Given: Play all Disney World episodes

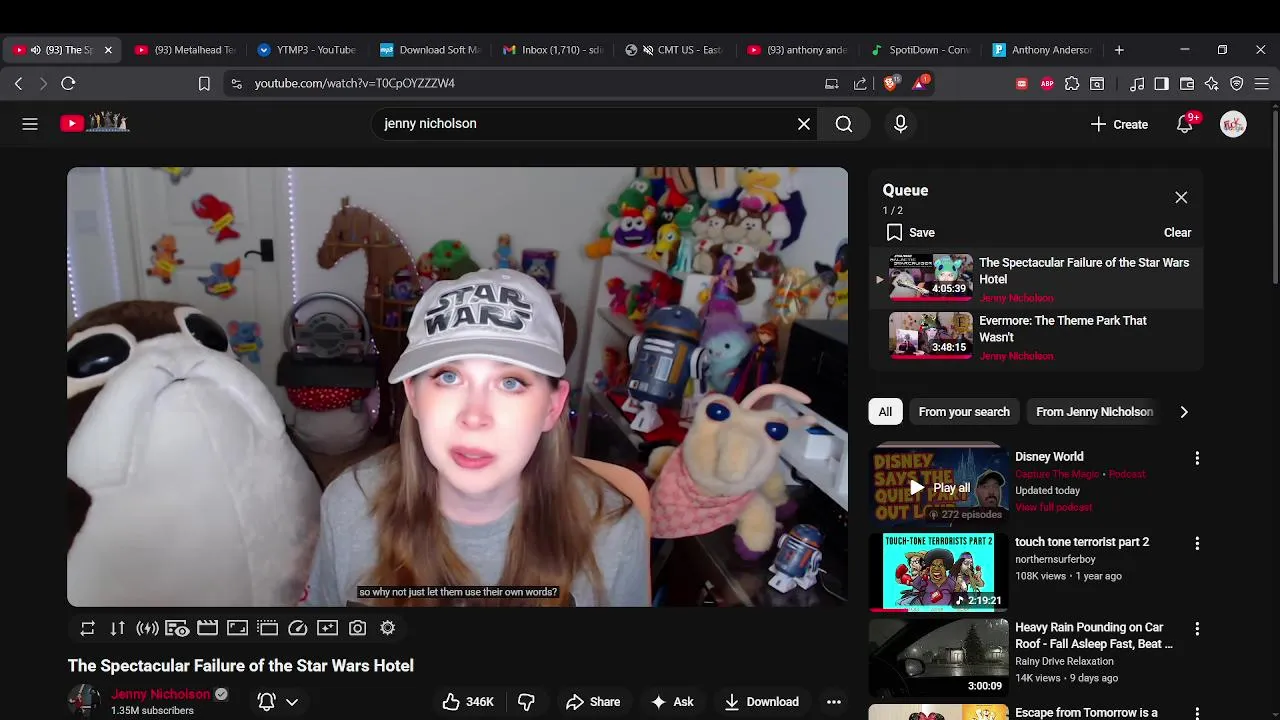Looking at the screenshot, I should point(939,488).
